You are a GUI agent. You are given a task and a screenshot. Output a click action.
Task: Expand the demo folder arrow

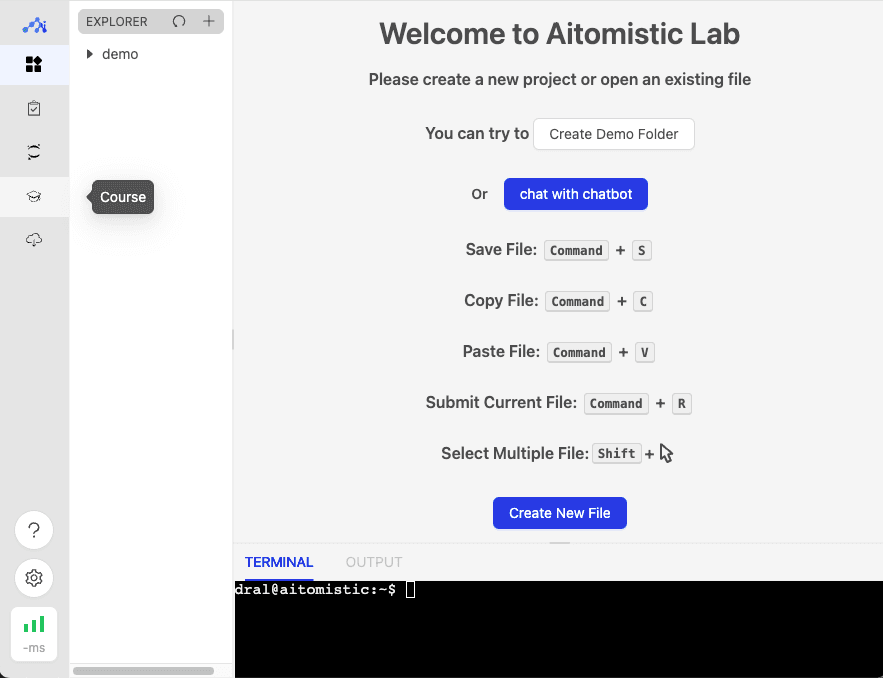pyautogui.click(x=90, y=54)
